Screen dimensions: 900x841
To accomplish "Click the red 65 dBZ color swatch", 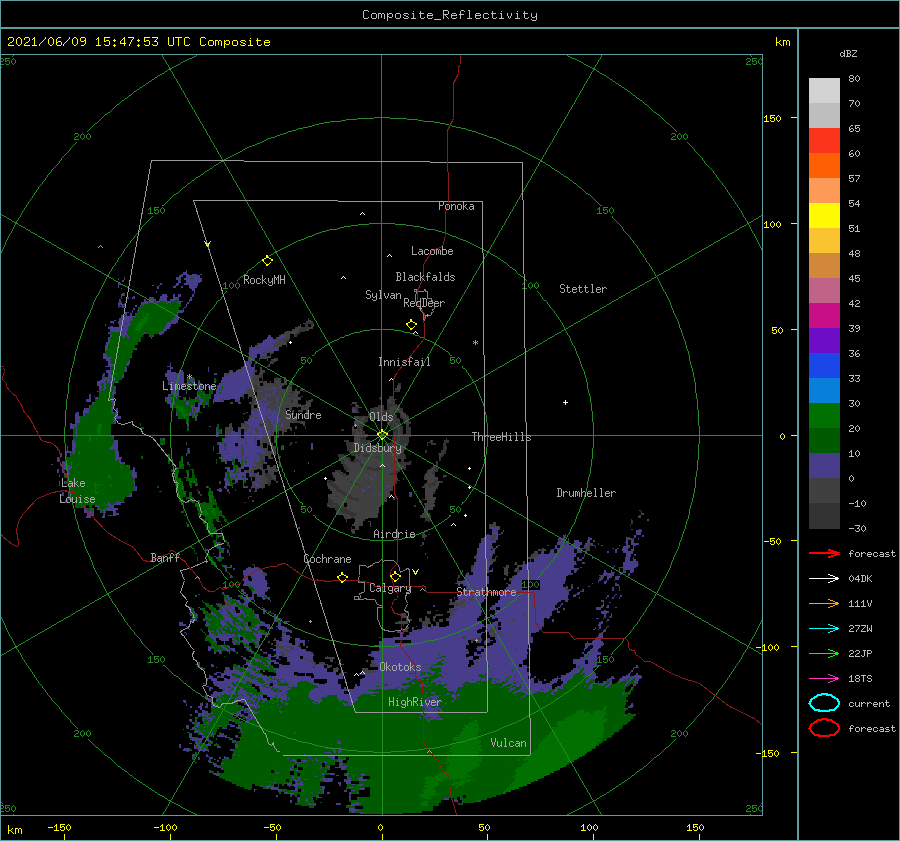I will point(824,140).
